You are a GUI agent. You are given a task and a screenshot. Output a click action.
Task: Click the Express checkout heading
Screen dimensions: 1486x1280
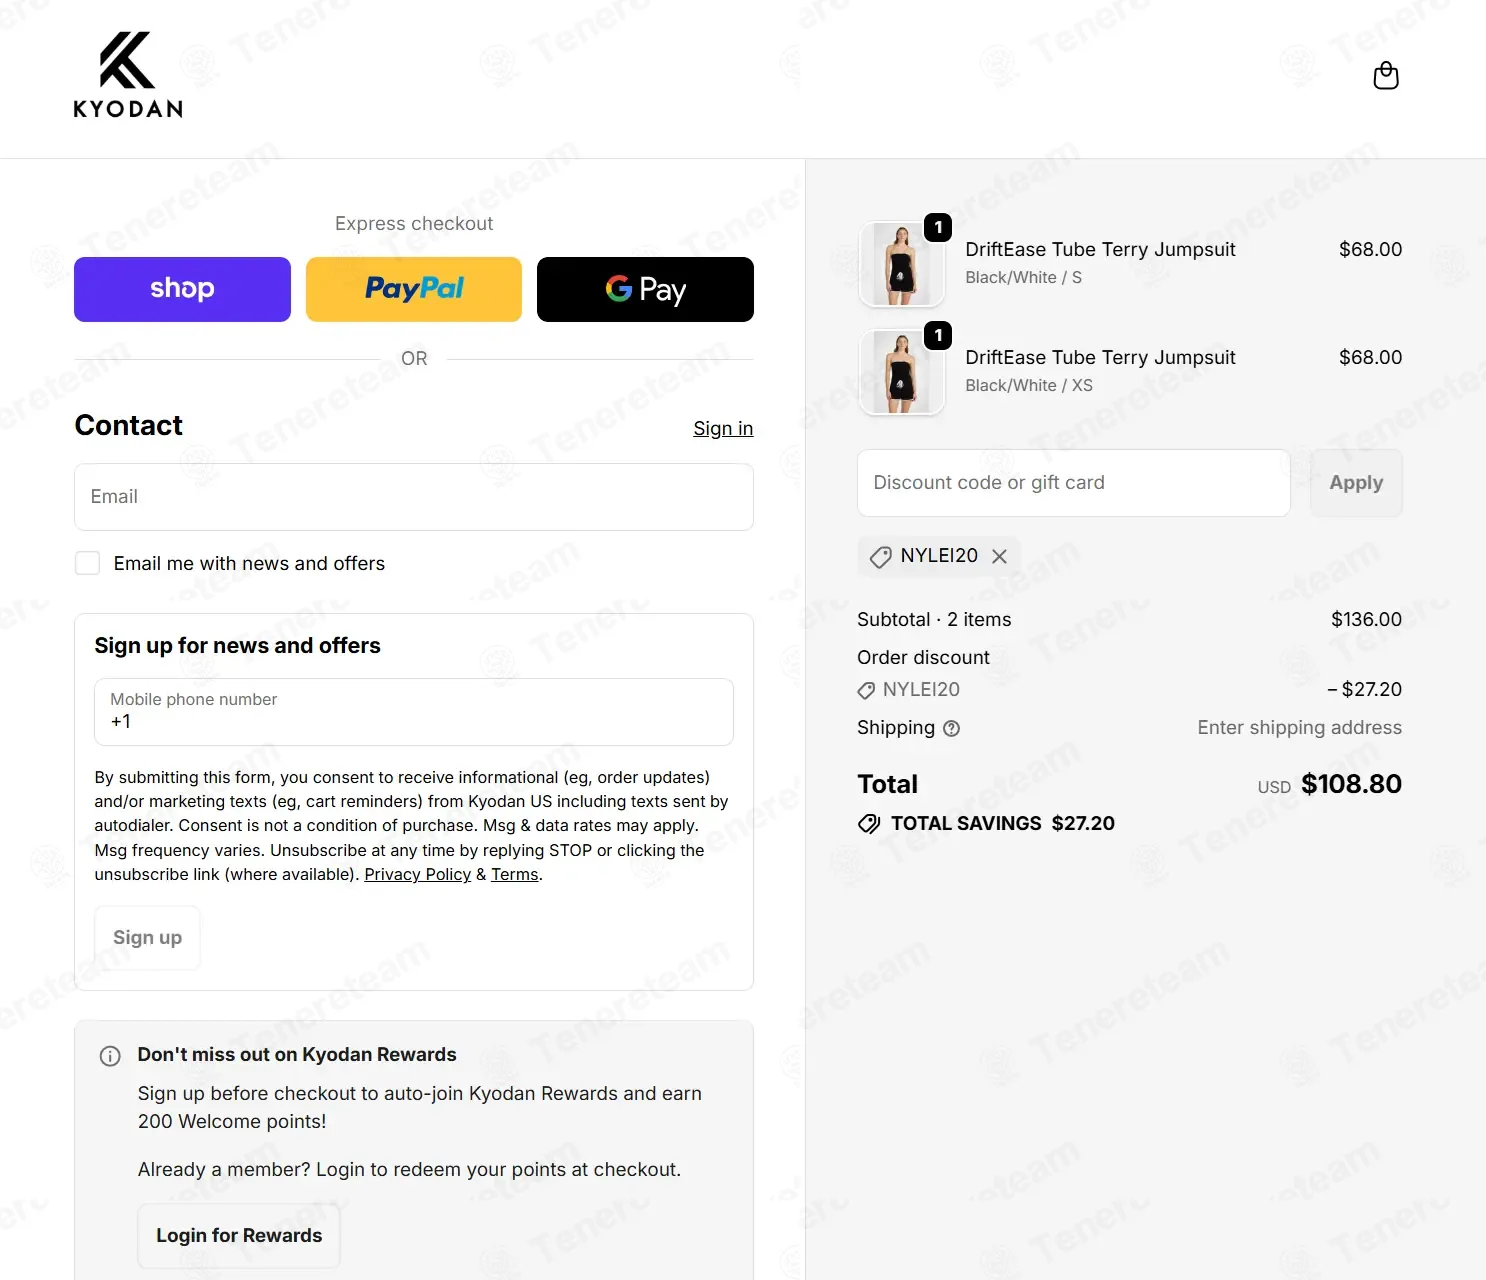coord(414,224)
